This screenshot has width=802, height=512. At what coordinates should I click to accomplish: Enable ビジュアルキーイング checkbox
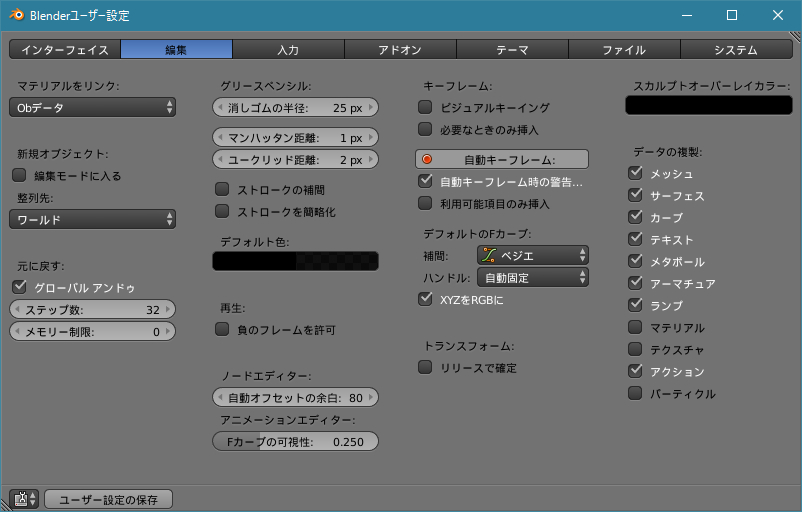(425, 107)
